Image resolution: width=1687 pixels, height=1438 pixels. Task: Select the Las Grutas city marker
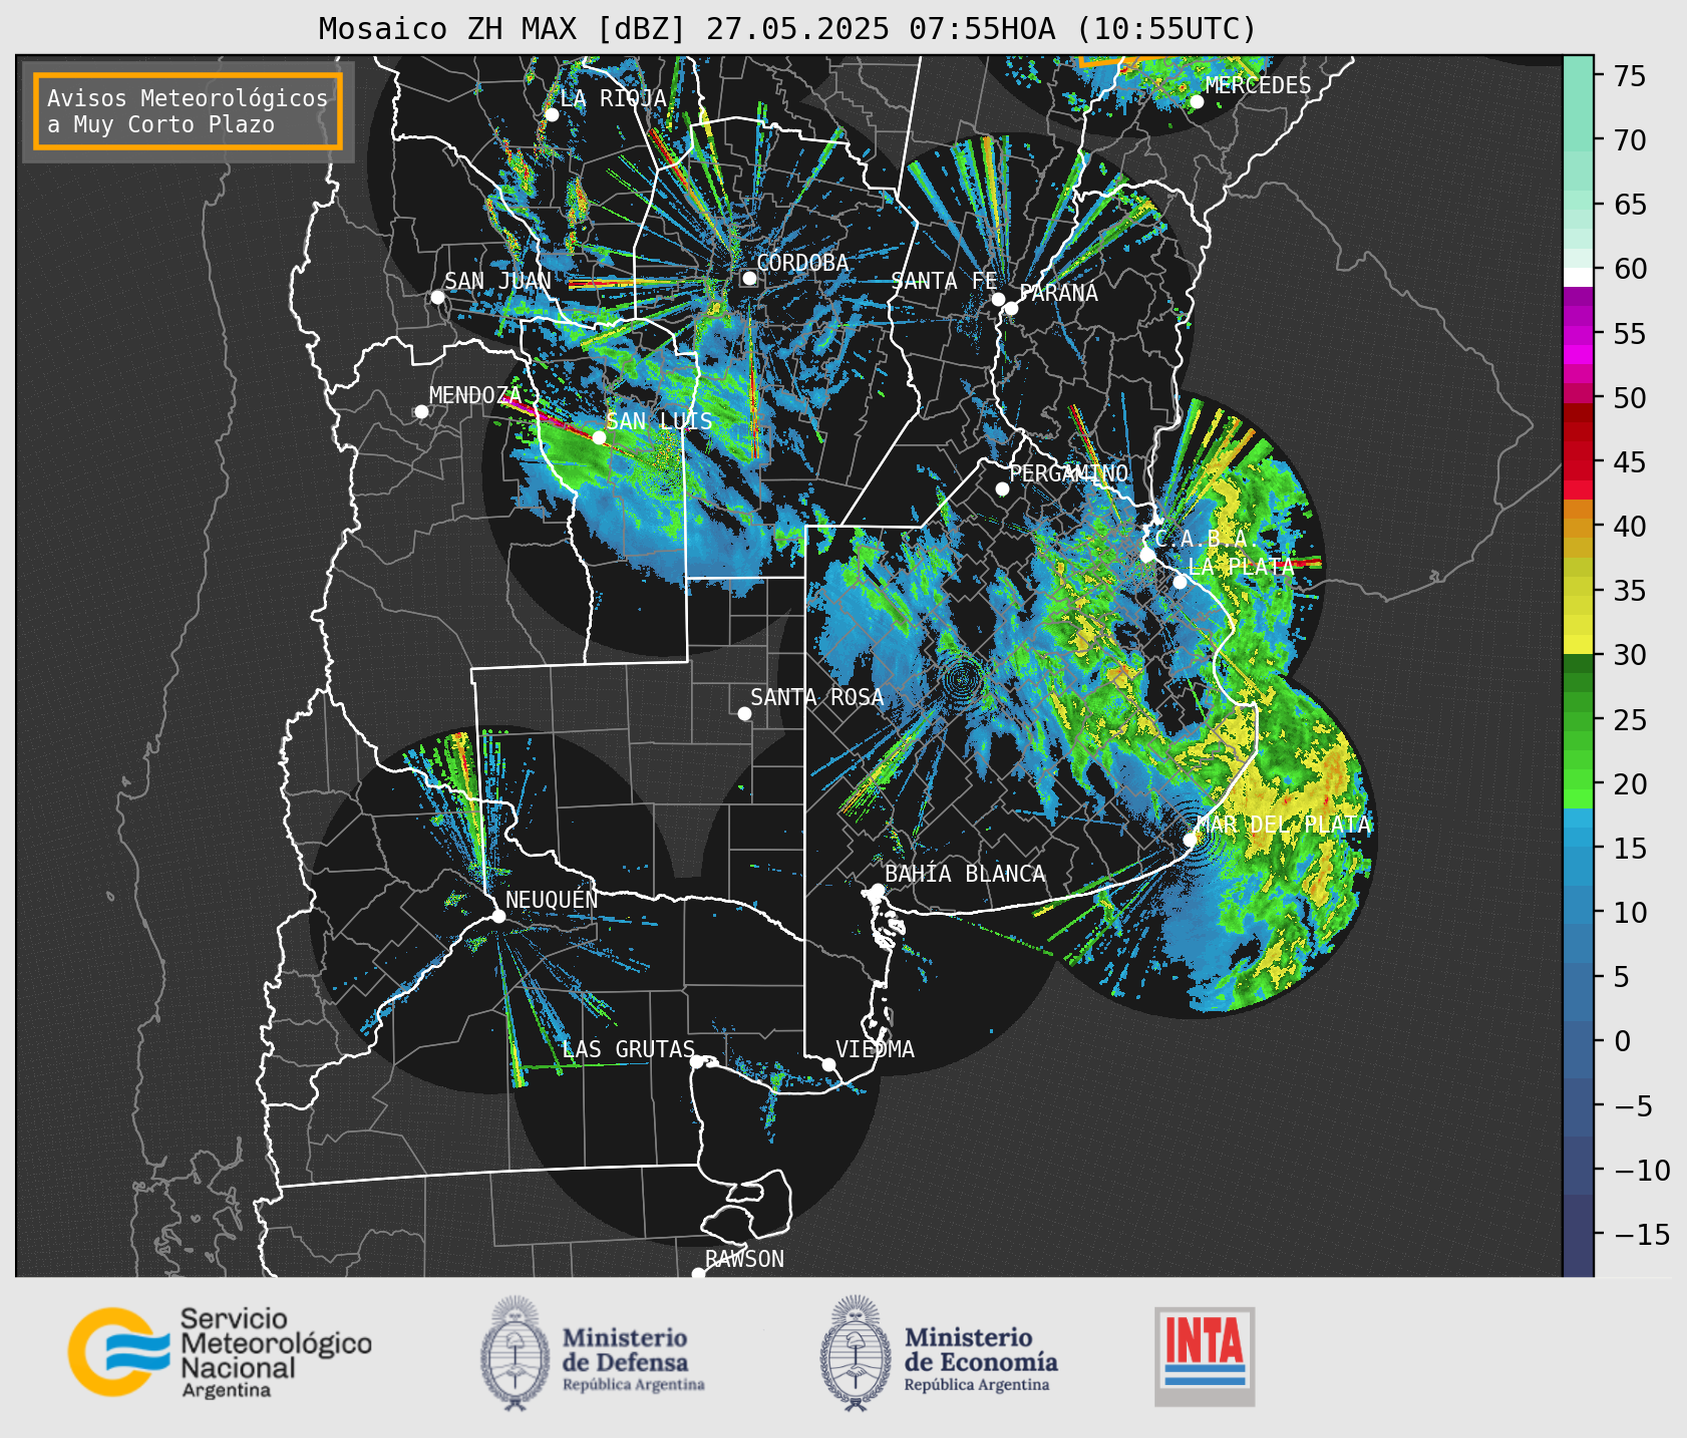pyautogui.click(x=696, y=1062)
